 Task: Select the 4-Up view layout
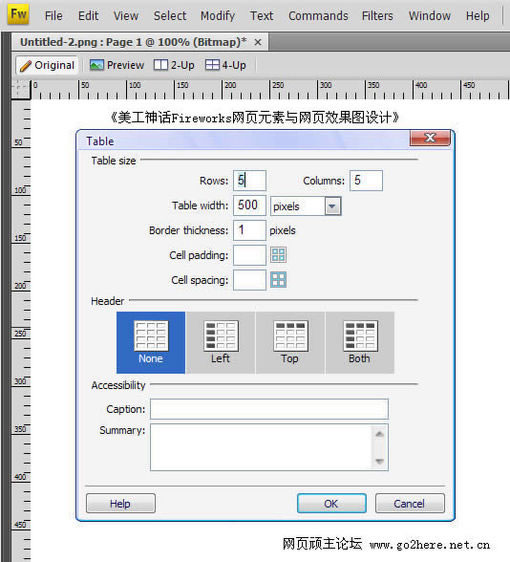pyautogui.click(x=225, y=65)
